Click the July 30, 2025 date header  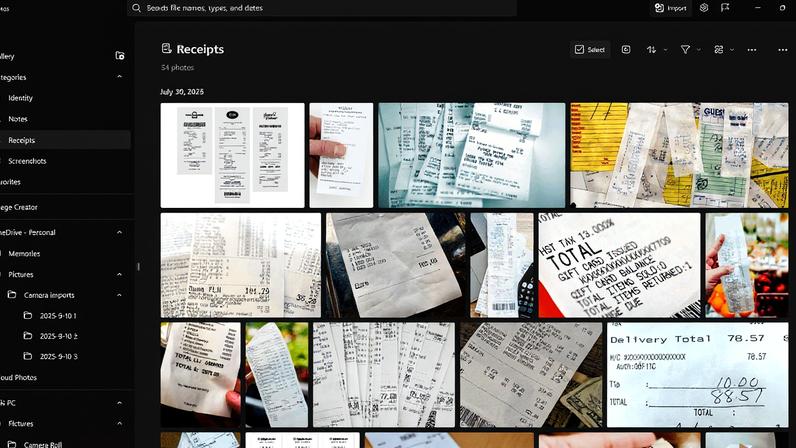coord(182,92)
